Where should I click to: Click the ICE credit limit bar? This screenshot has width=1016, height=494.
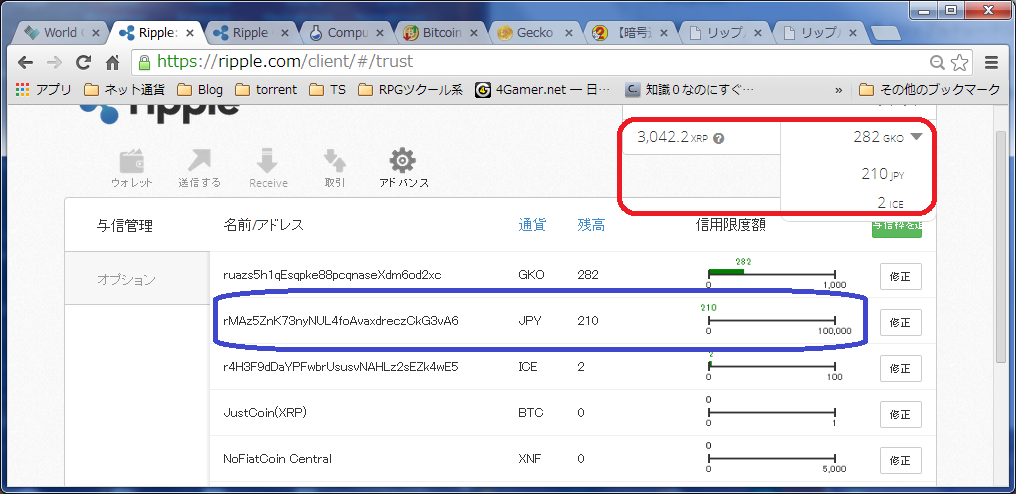tap(772, 366)
